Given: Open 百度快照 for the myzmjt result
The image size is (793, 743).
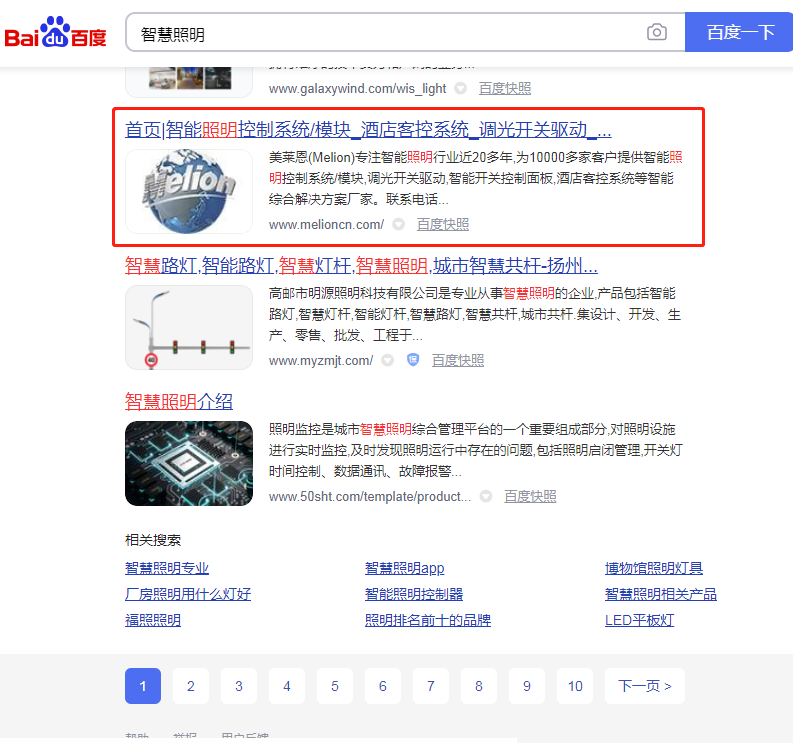Looking at the screenshot, I should click(x=458, y=360).
